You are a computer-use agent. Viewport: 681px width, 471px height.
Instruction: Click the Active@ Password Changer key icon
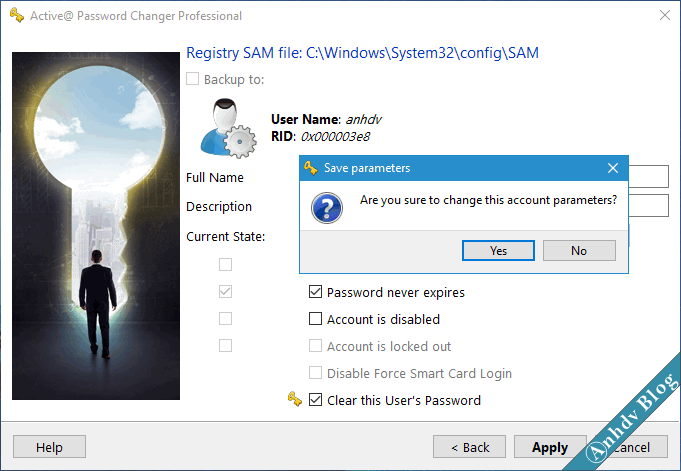[17, 15]
